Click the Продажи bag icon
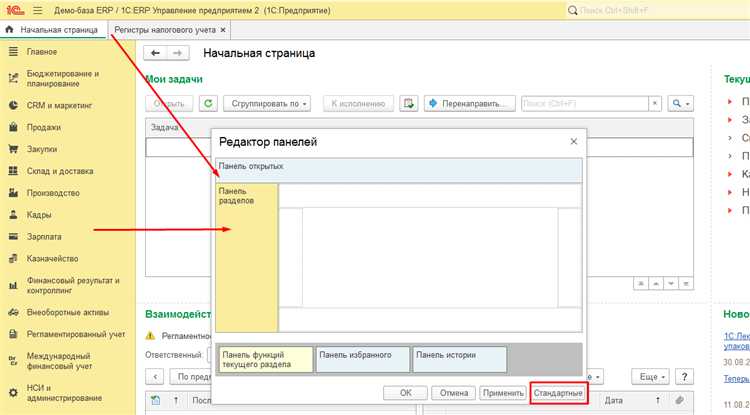750x415 pixels. [x=13, y=127]
